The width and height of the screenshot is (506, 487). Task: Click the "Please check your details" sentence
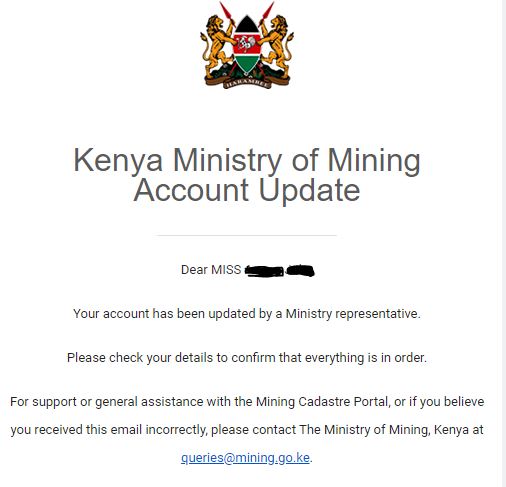(x=247, y=358)
